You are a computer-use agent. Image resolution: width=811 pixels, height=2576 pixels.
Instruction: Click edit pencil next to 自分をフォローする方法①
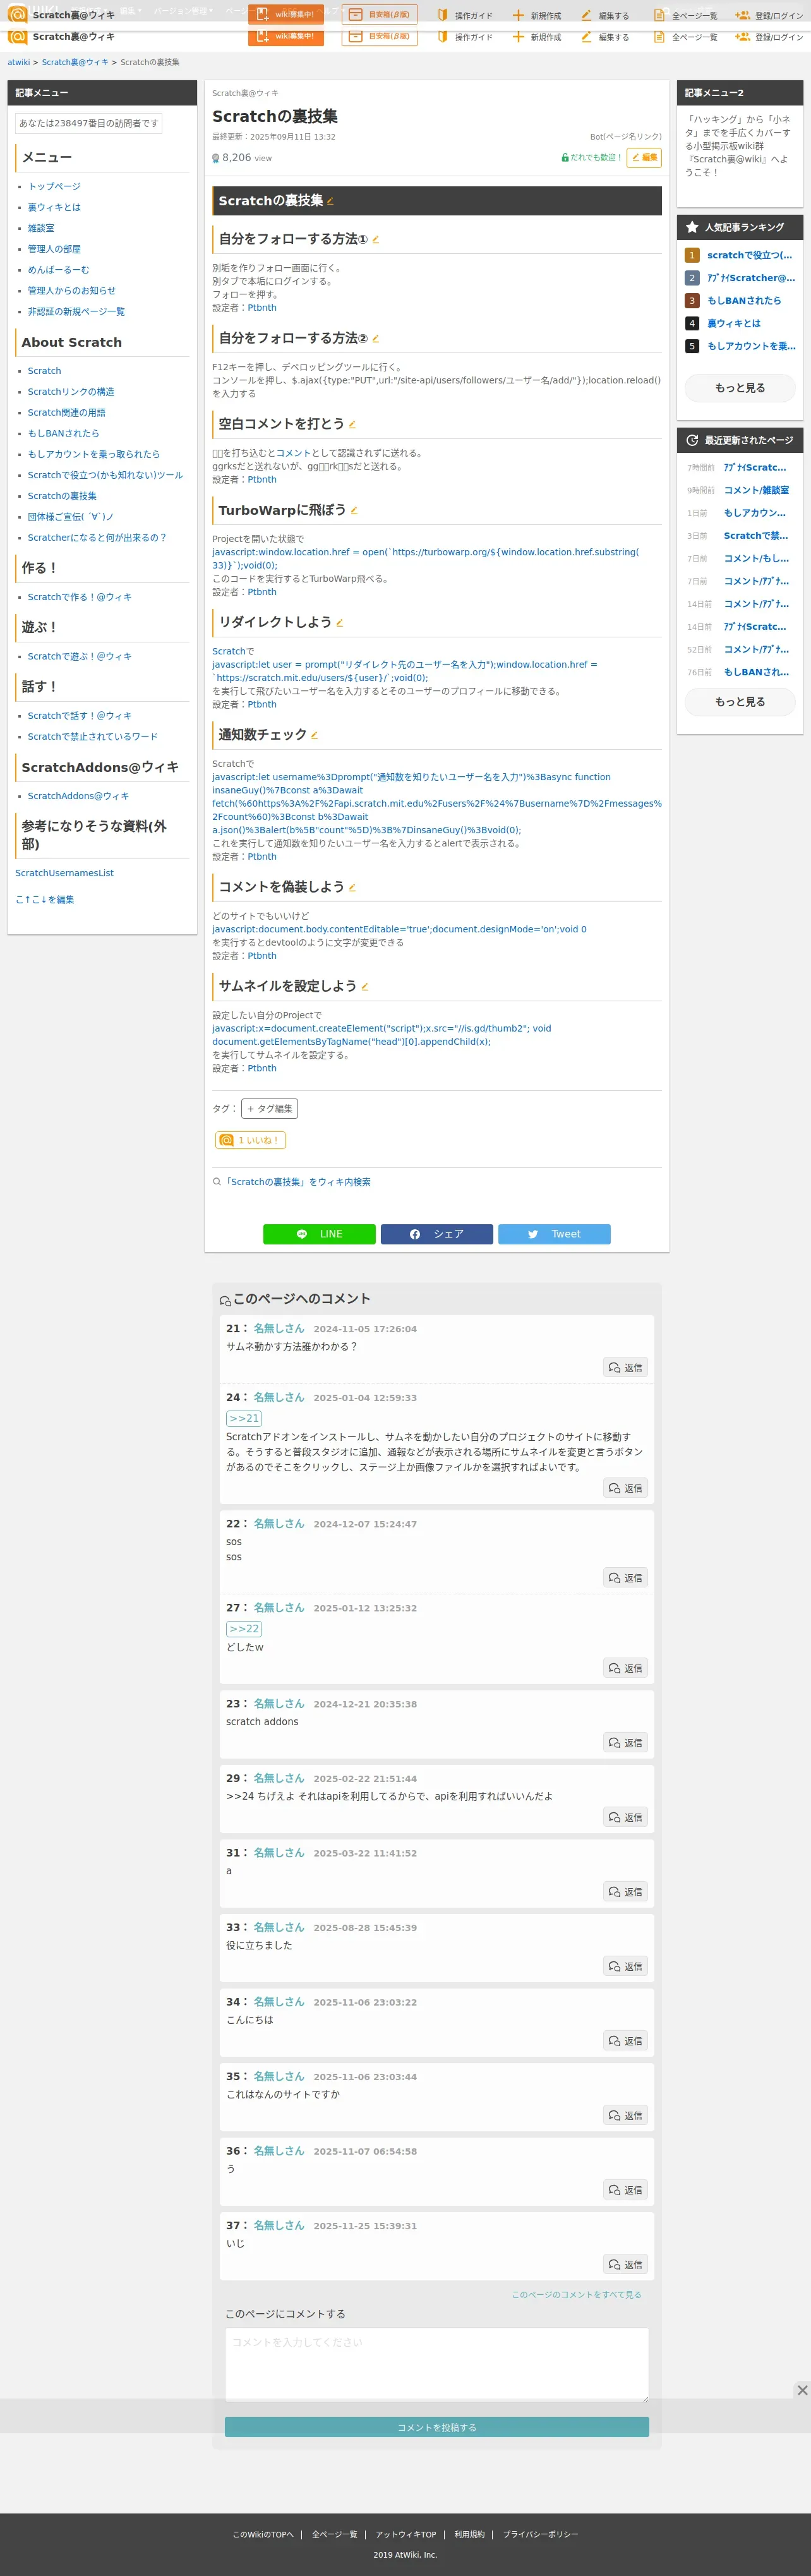[375, 240]
